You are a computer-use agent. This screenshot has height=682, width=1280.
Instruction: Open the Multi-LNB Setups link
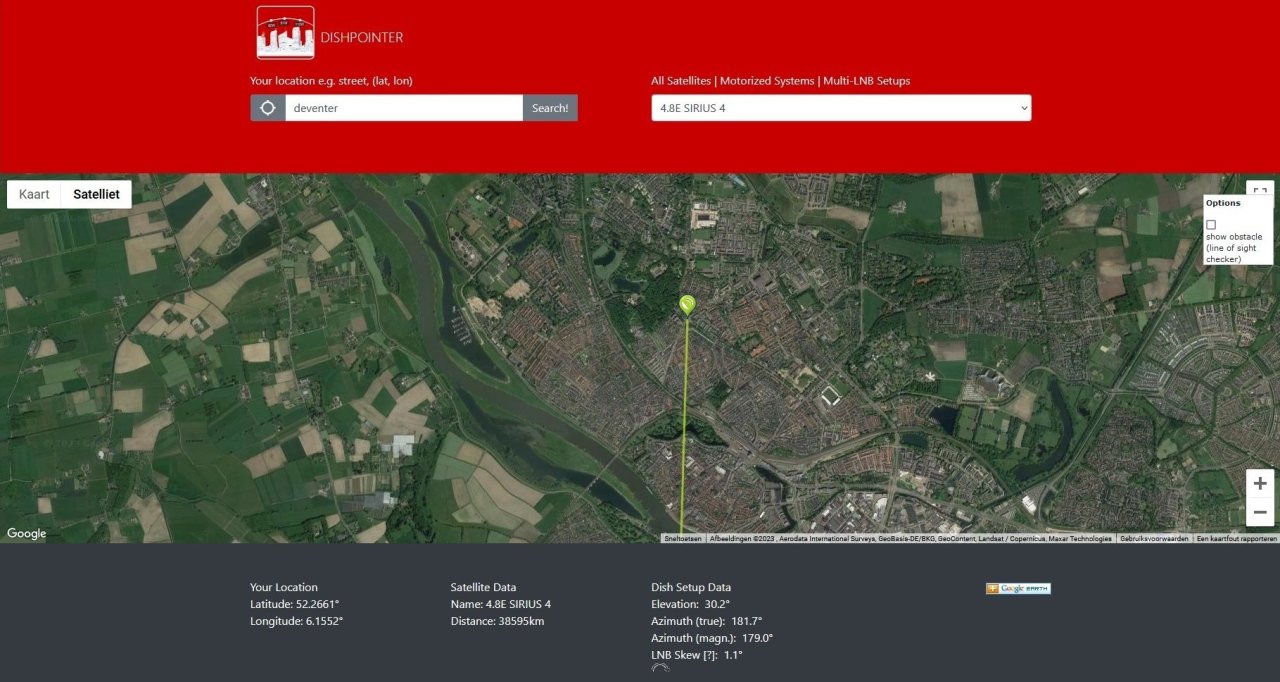pos(866,81)
